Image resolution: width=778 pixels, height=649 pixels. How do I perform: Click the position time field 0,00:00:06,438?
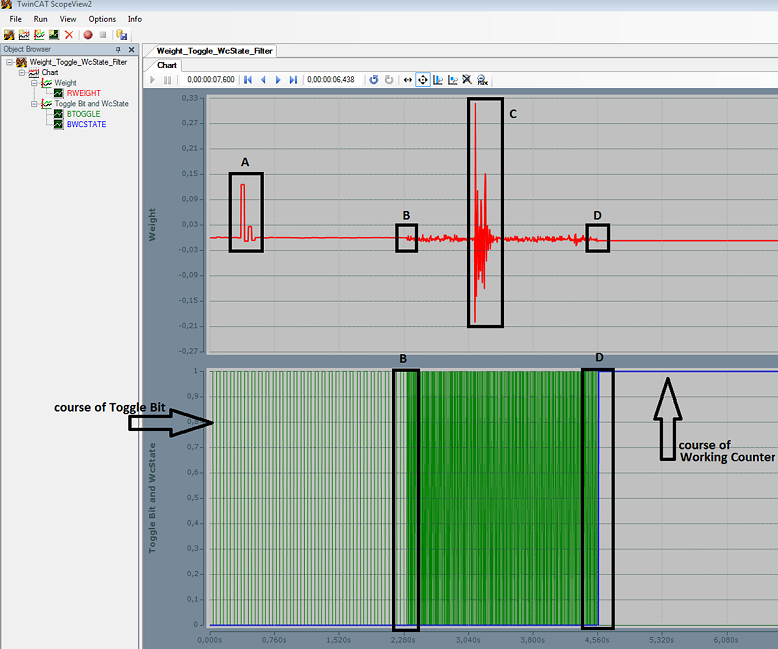coord(331,79)
